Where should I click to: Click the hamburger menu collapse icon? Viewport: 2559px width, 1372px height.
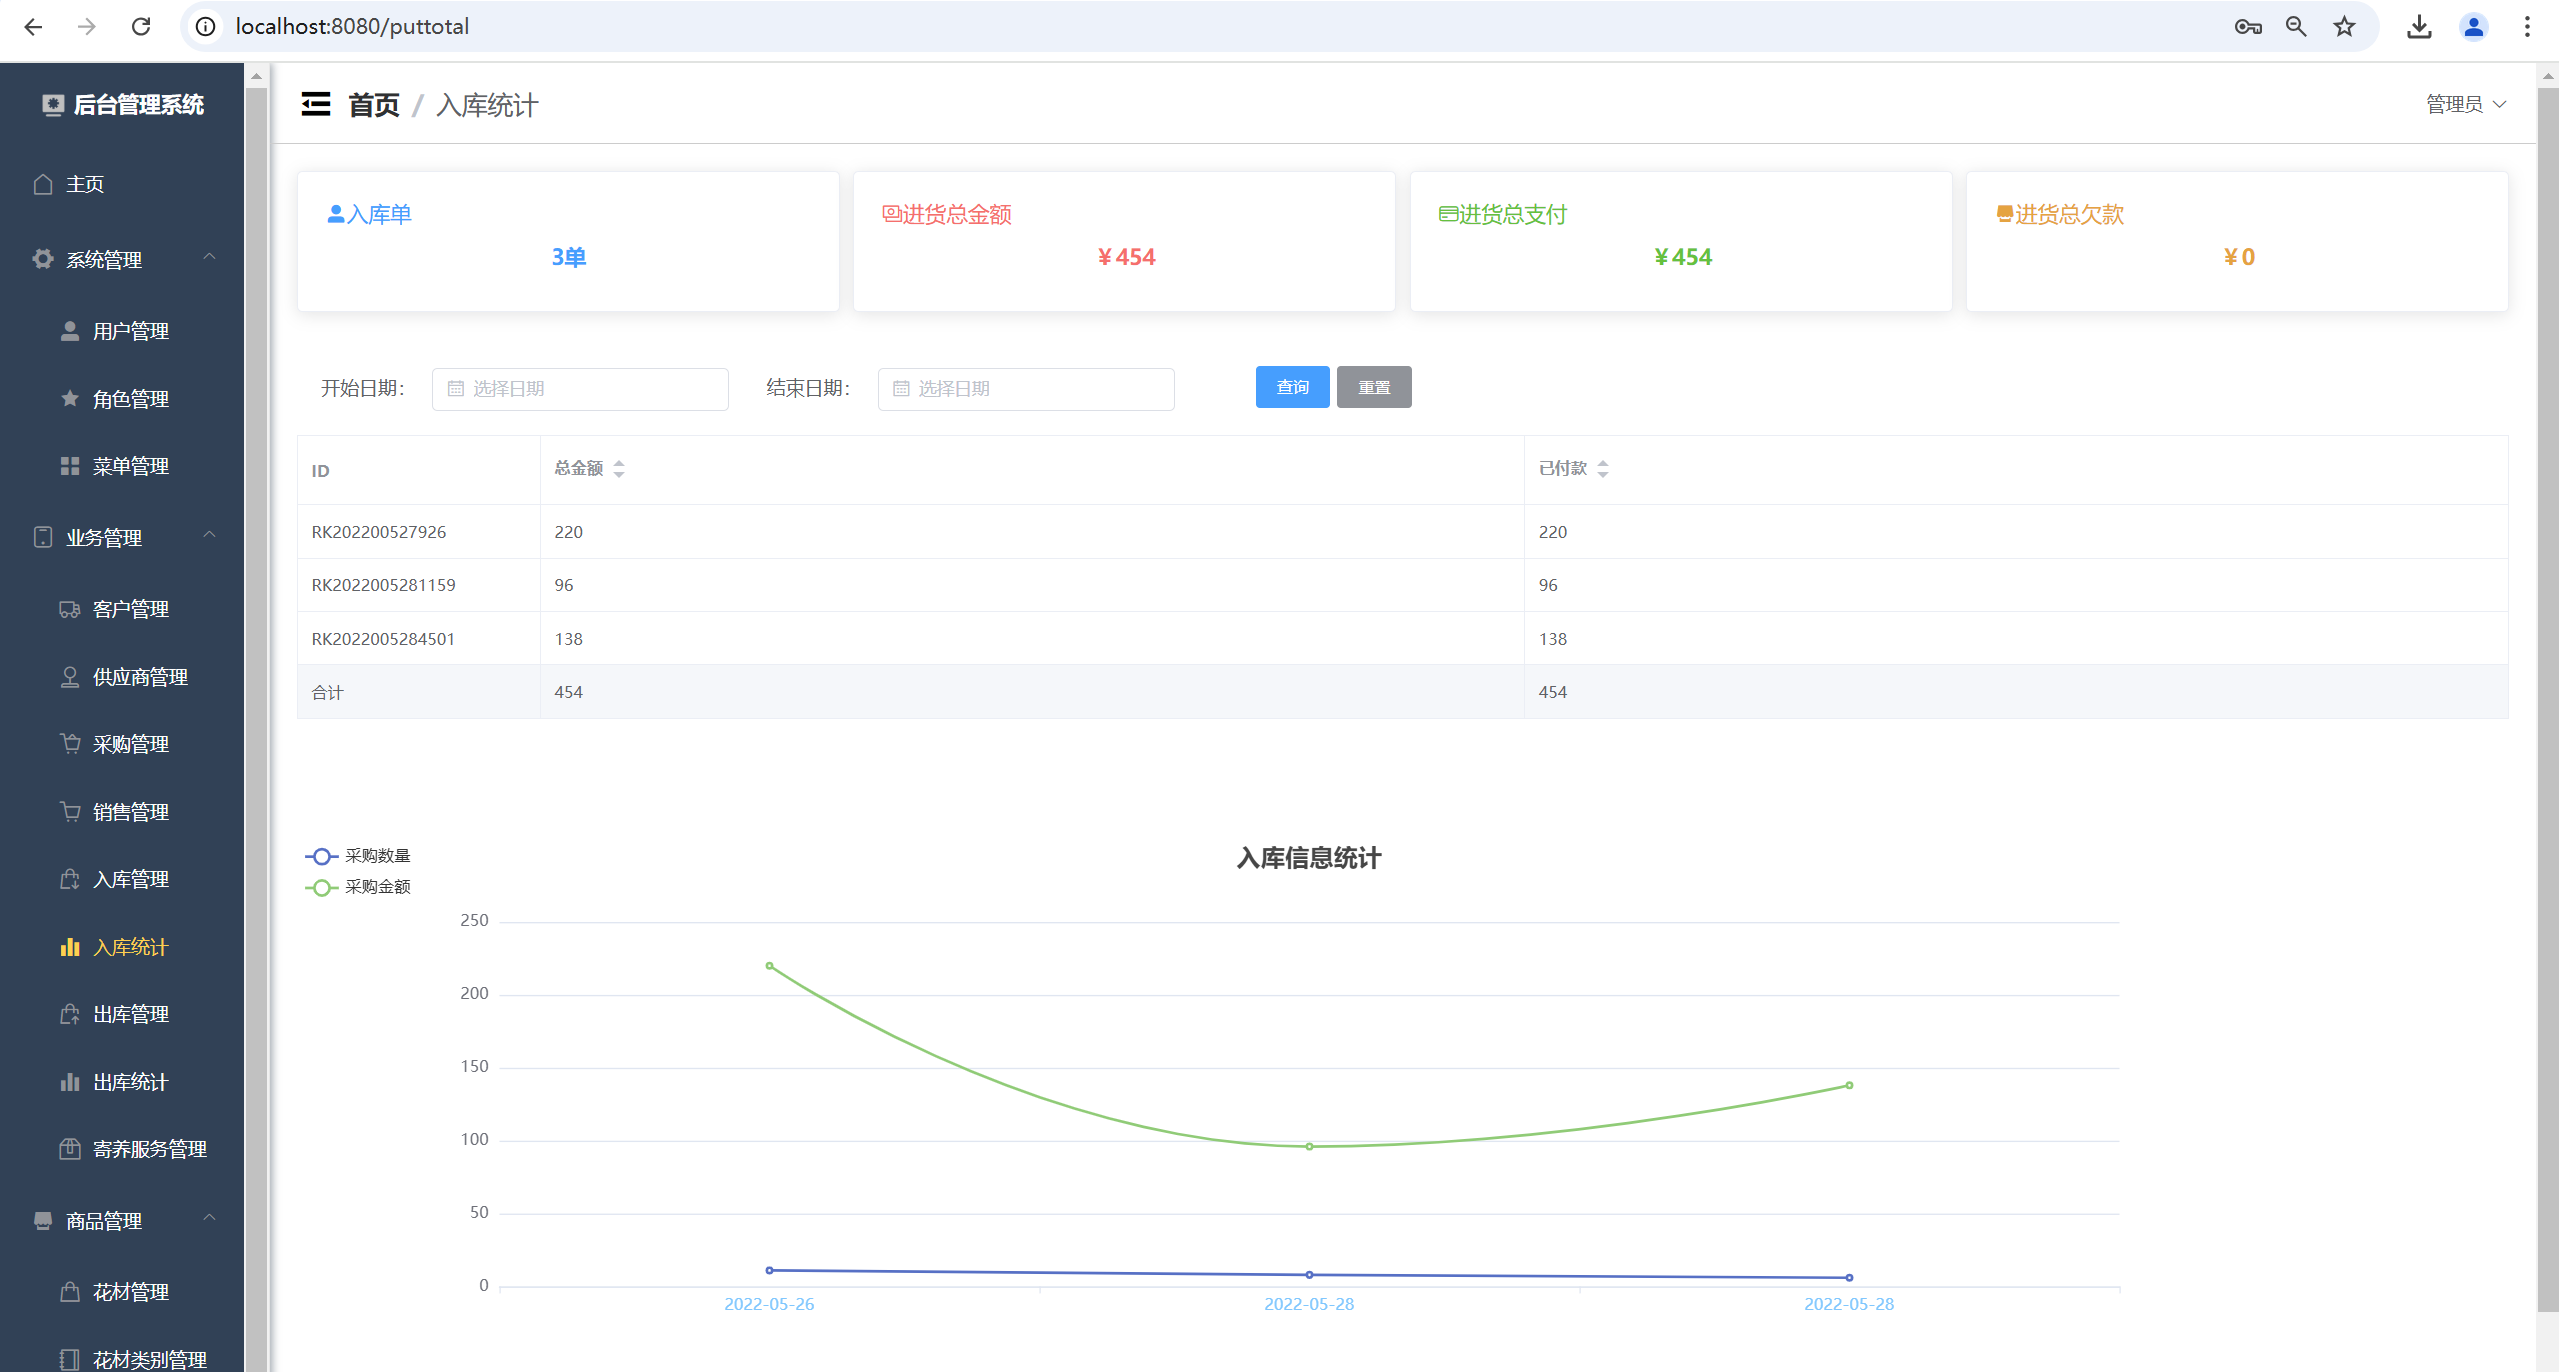coord(315,104)
